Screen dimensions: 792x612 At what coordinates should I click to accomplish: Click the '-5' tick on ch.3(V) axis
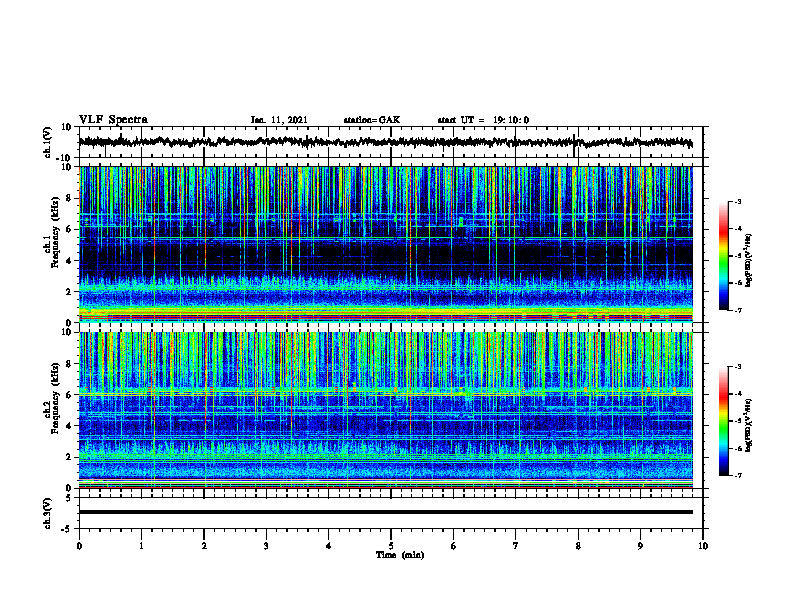point(66,529)
